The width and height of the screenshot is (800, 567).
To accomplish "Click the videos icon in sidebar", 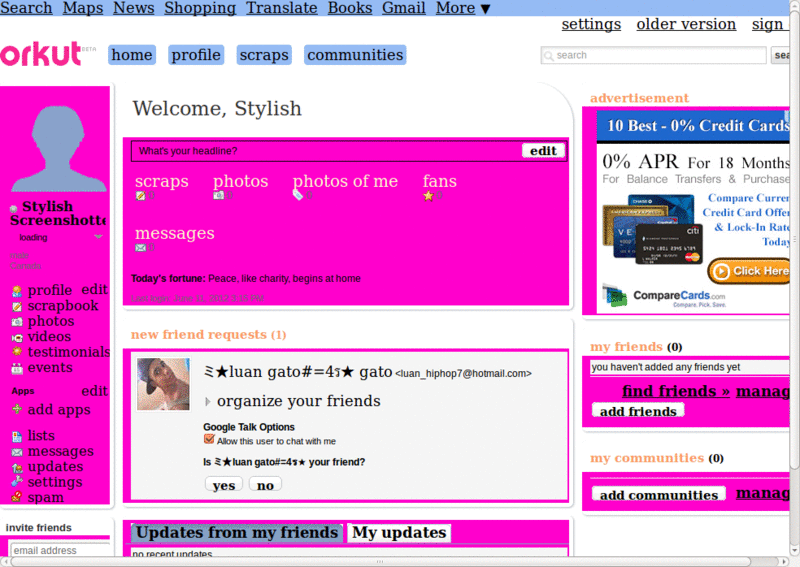I will point(17,337).
